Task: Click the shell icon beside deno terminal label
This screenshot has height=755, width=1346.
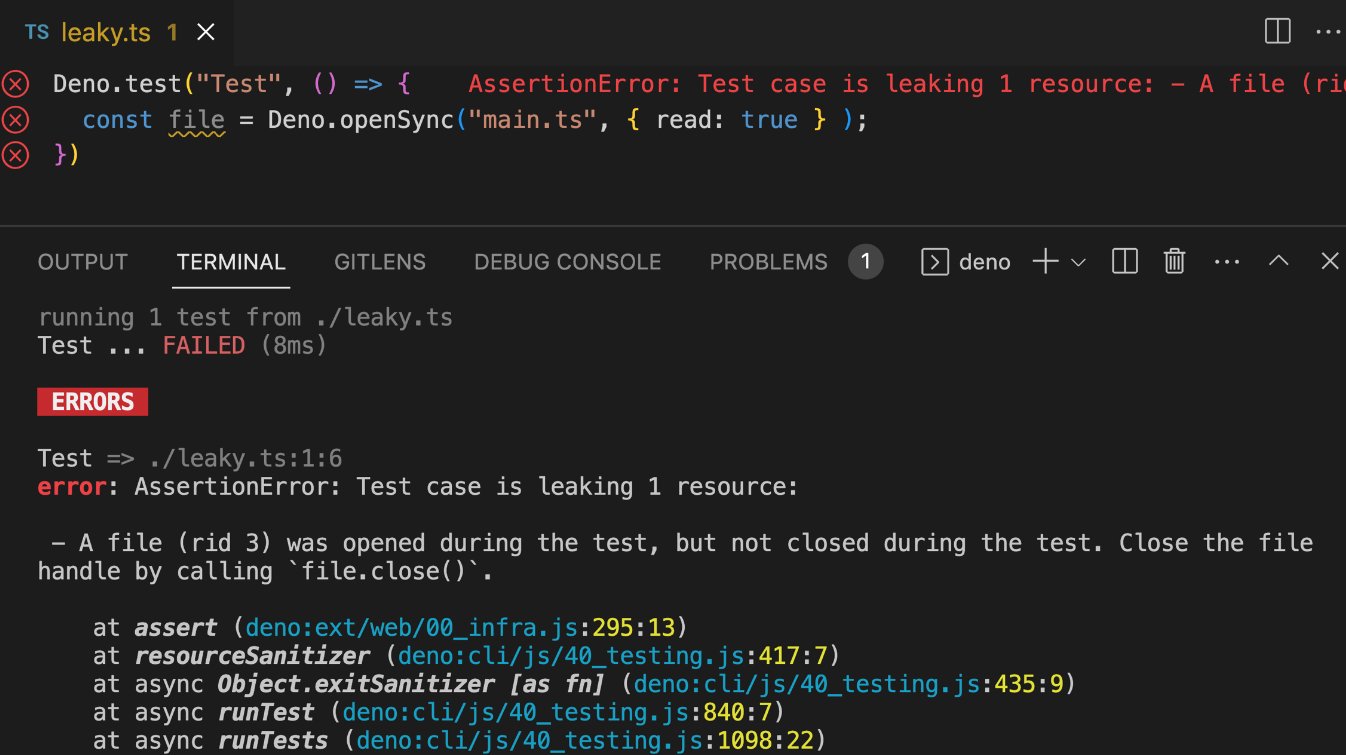Action: [x=935, y=261]
